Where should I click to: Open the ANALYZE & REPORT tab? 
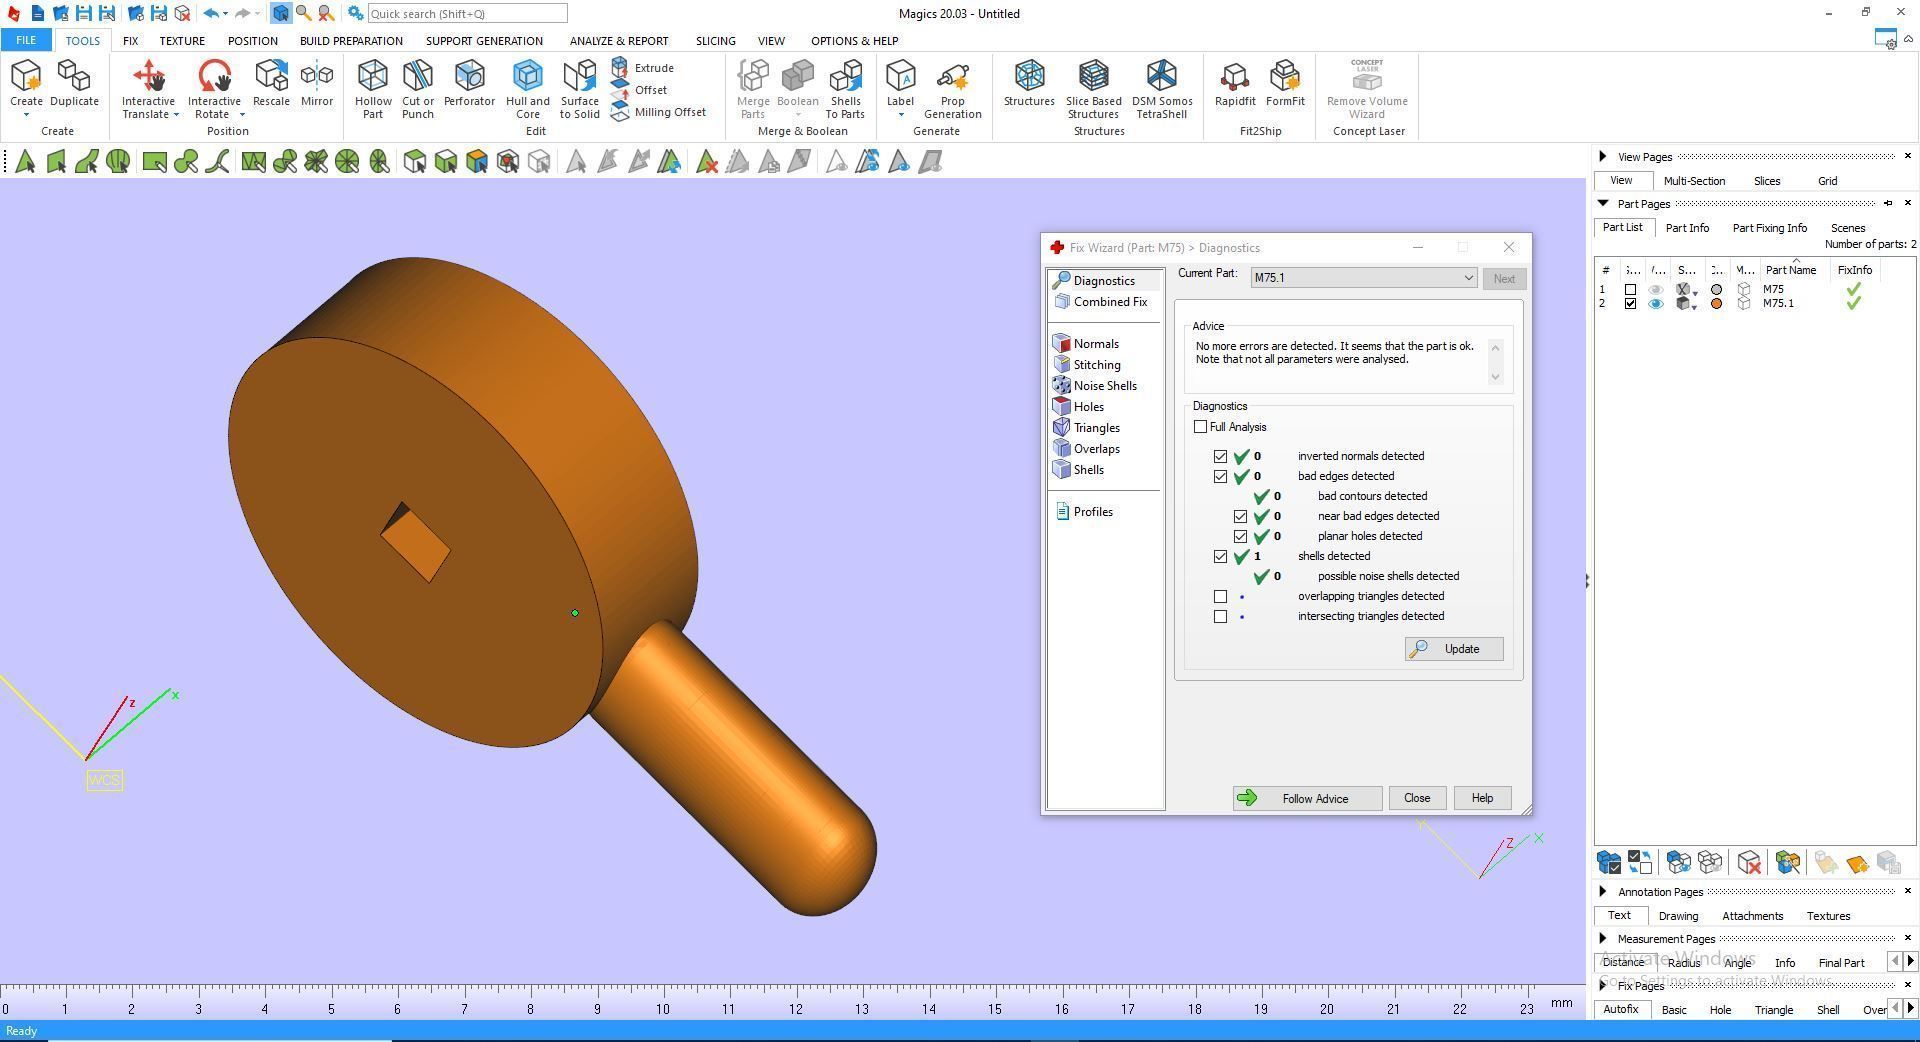[x=619, y=41]
